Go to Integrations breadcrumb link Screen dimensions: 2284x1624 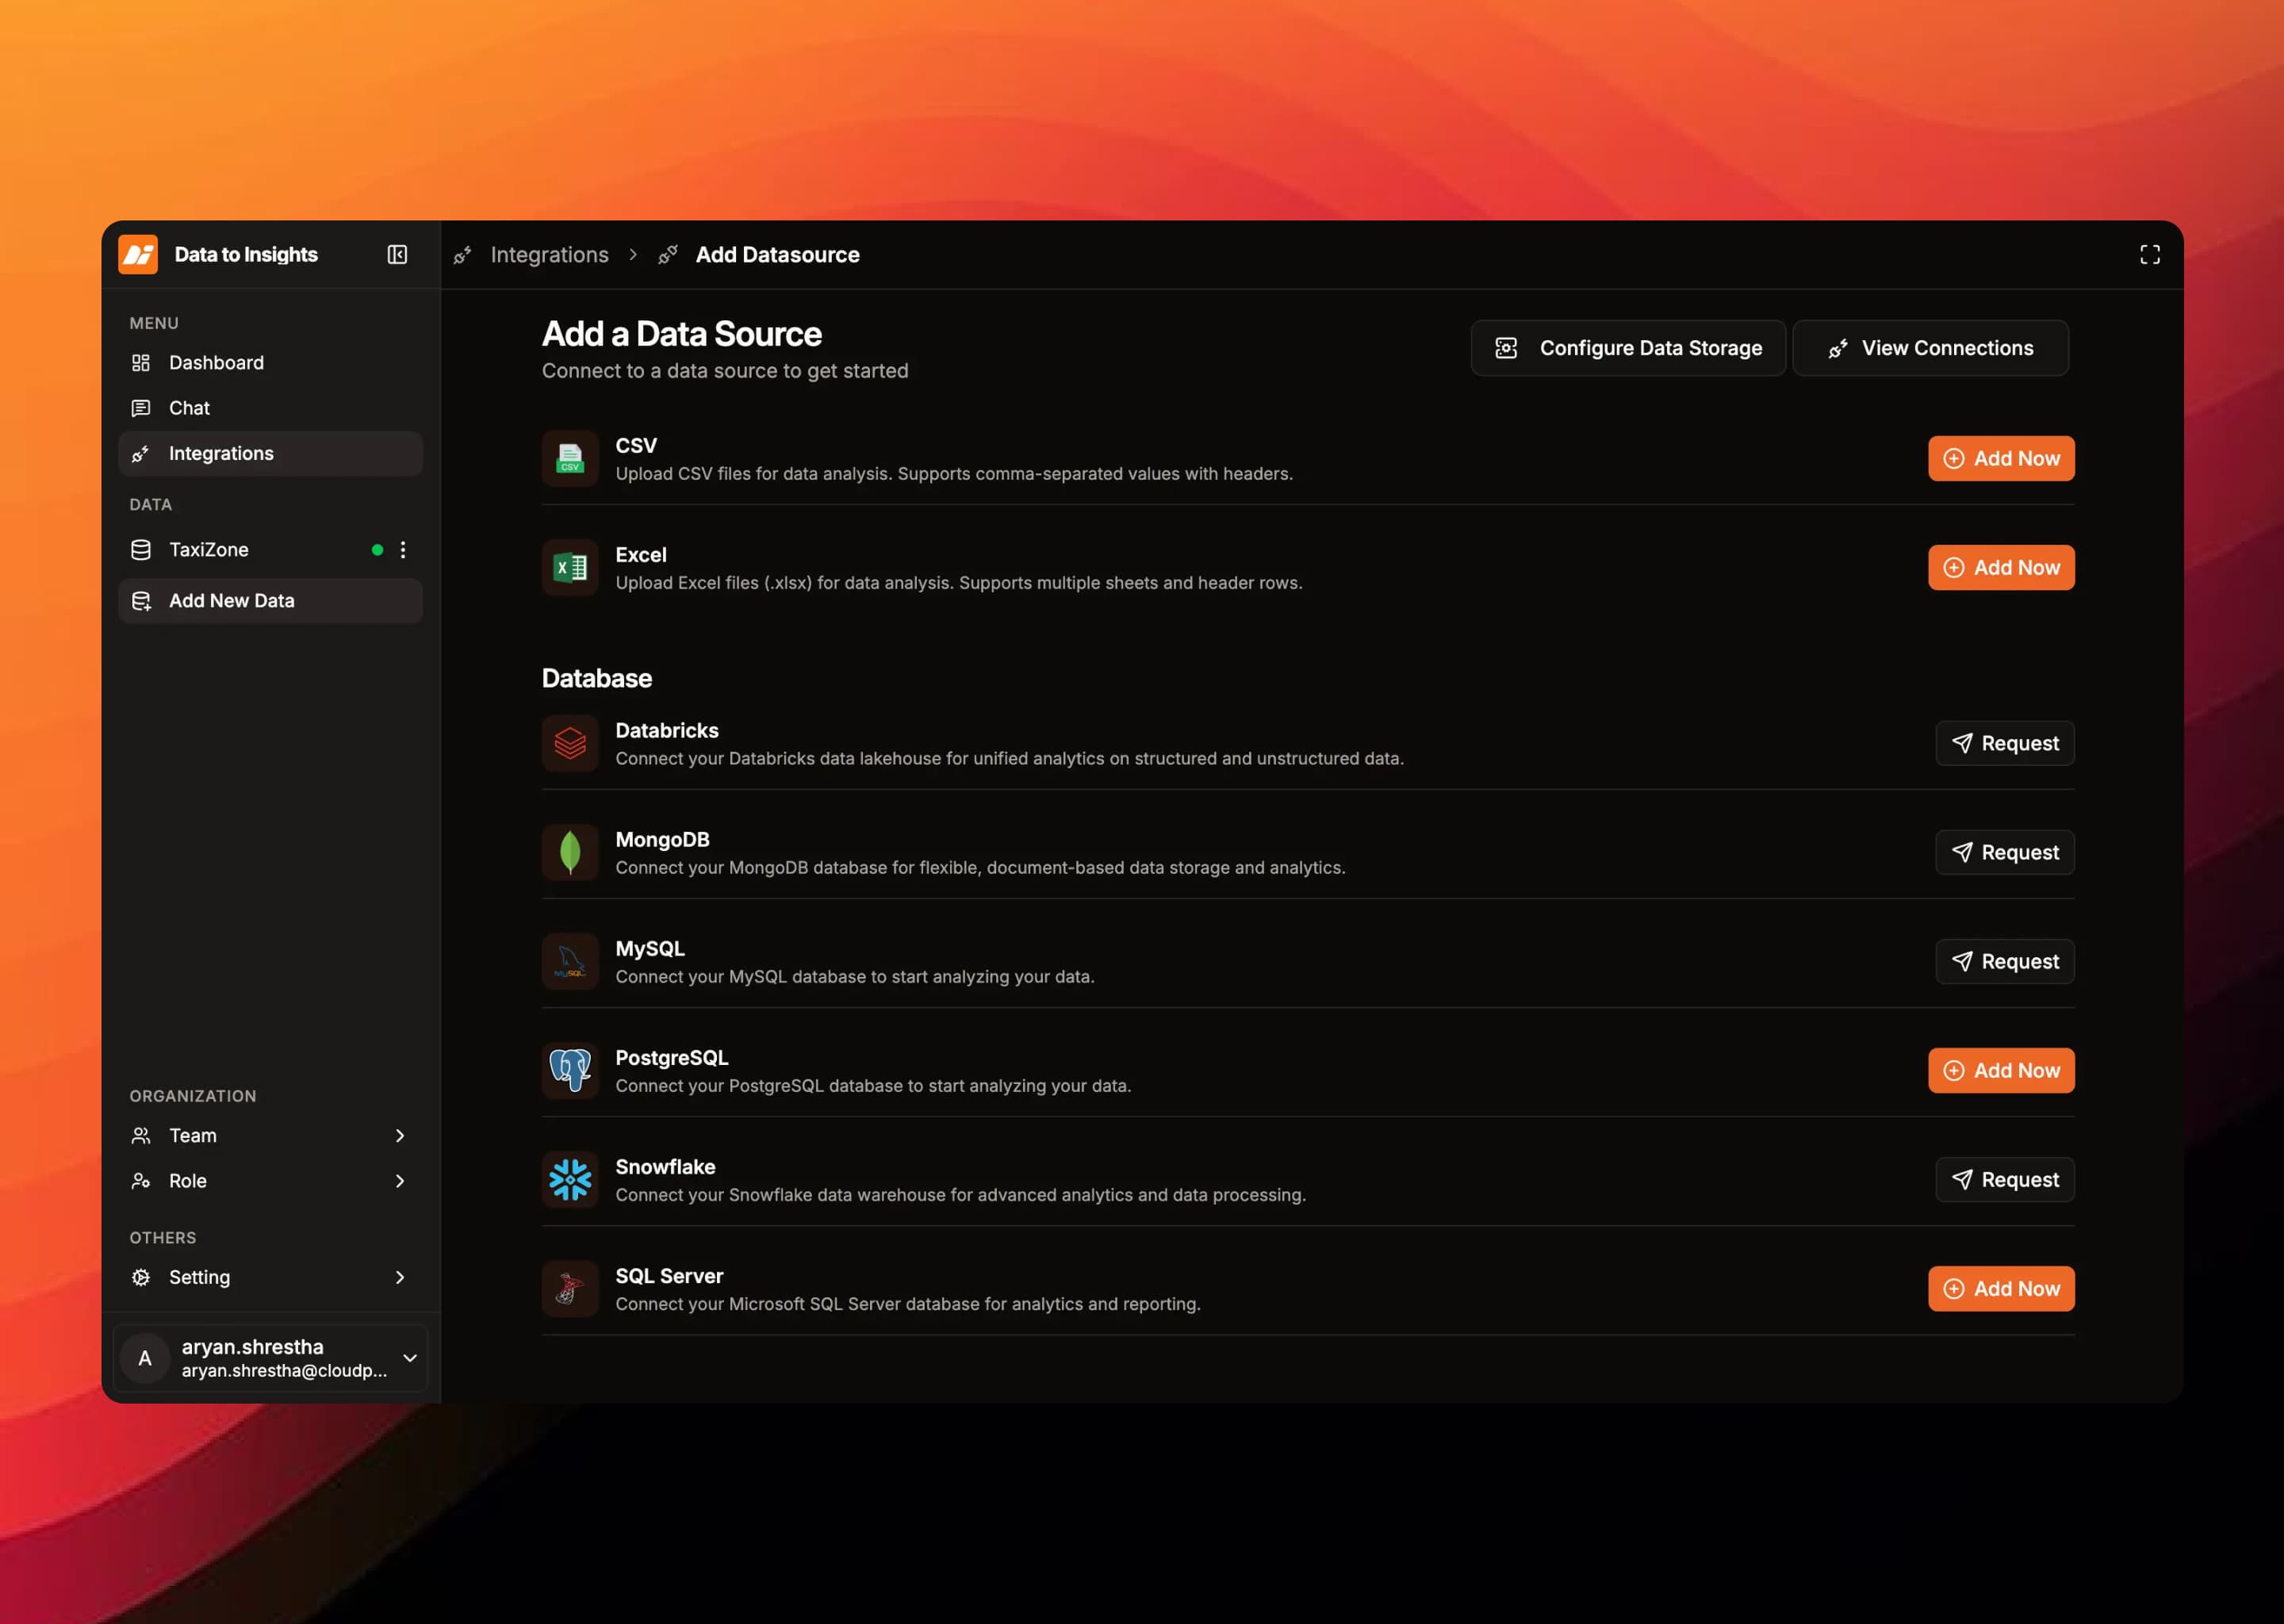549,254
